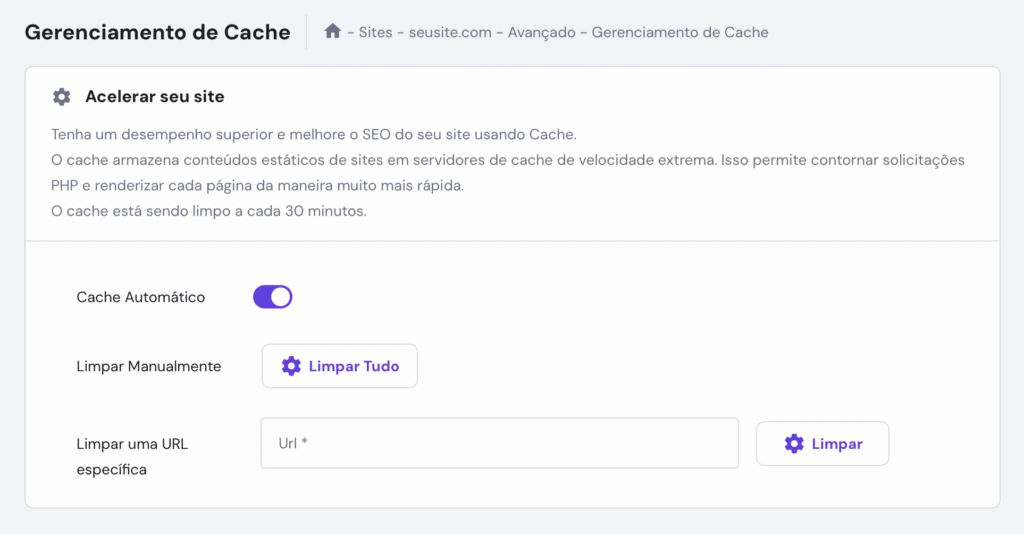Click the home icon in the breadcrumb

(x=333, y=32)
